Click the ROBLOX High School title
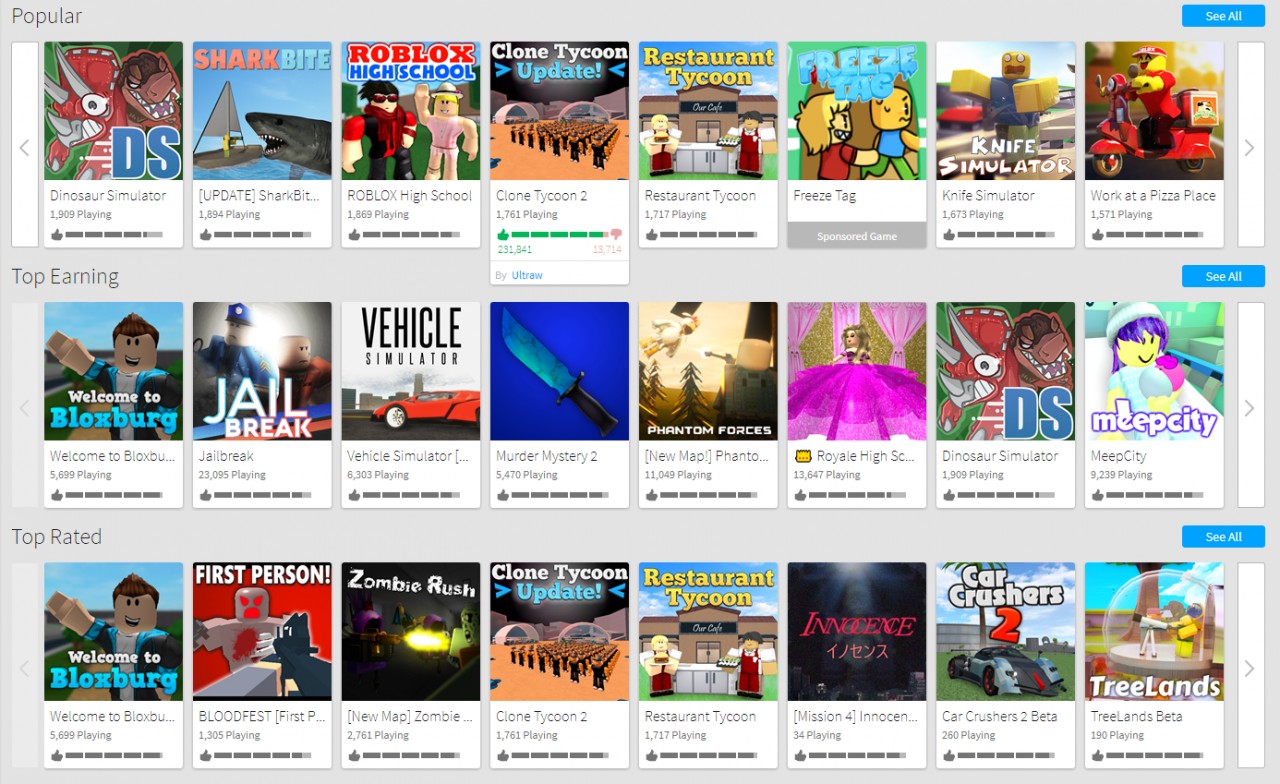Image resolution: width=1280 pixels, height=784 pixels. click(409, 196)
